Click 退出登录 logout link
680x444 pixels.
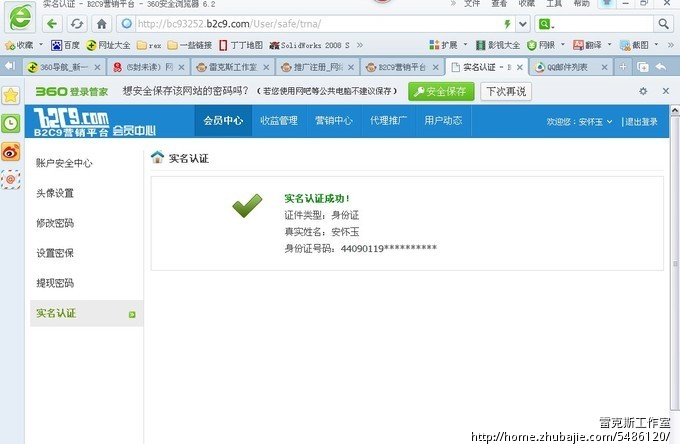point(641,122)
